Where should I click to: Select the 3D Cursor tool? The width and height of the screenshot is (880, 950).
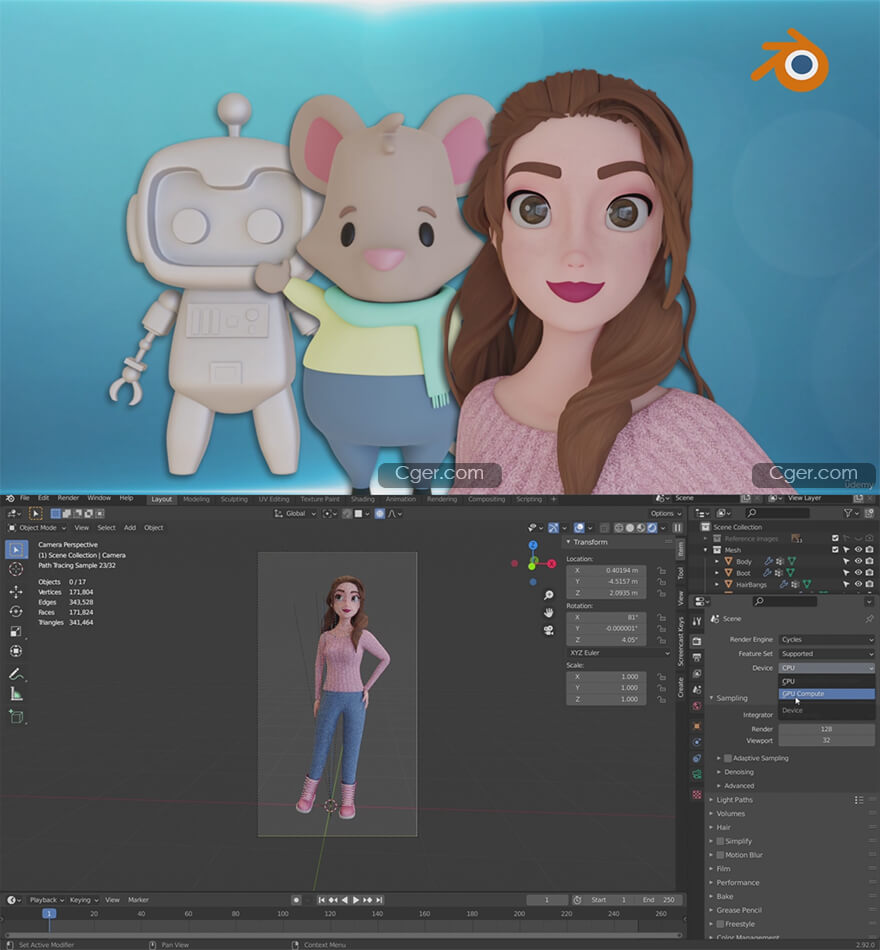point(16,569)
